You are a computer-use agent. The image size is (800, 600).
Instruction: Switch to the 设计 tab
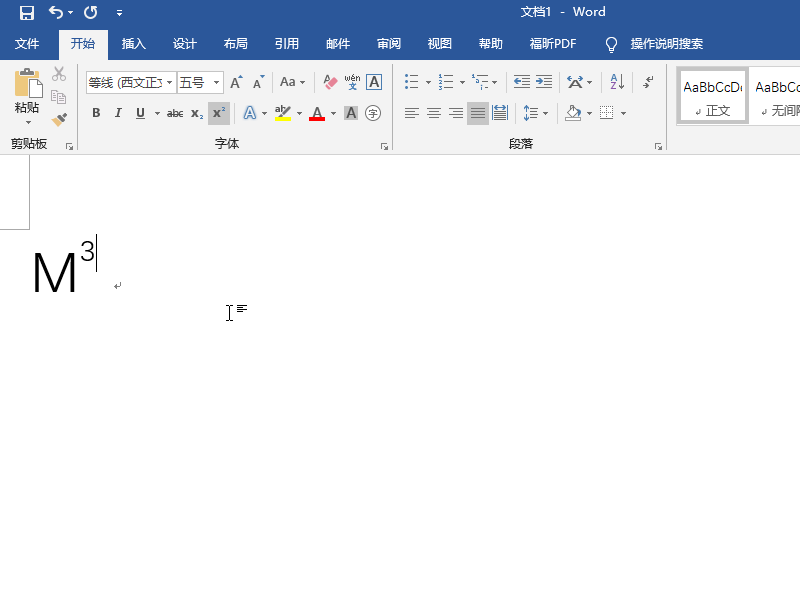[x=185, y=44]
